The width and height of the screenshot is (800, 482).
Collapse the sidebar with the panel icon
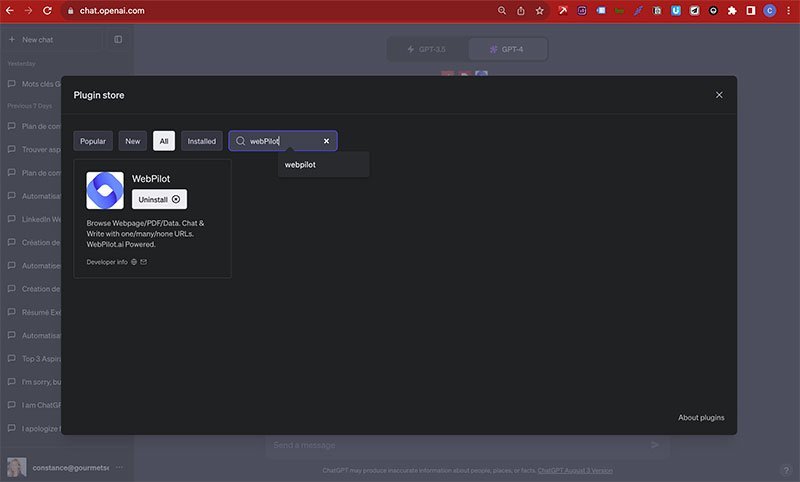click(118, 39)
